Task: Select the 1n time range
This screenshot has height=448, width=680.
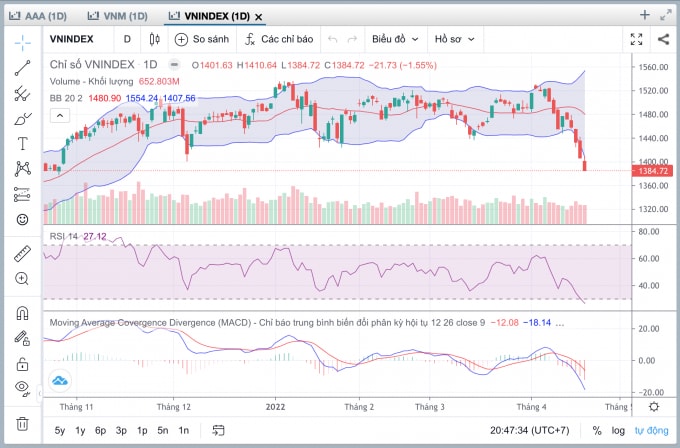Action: click(183, 431)
